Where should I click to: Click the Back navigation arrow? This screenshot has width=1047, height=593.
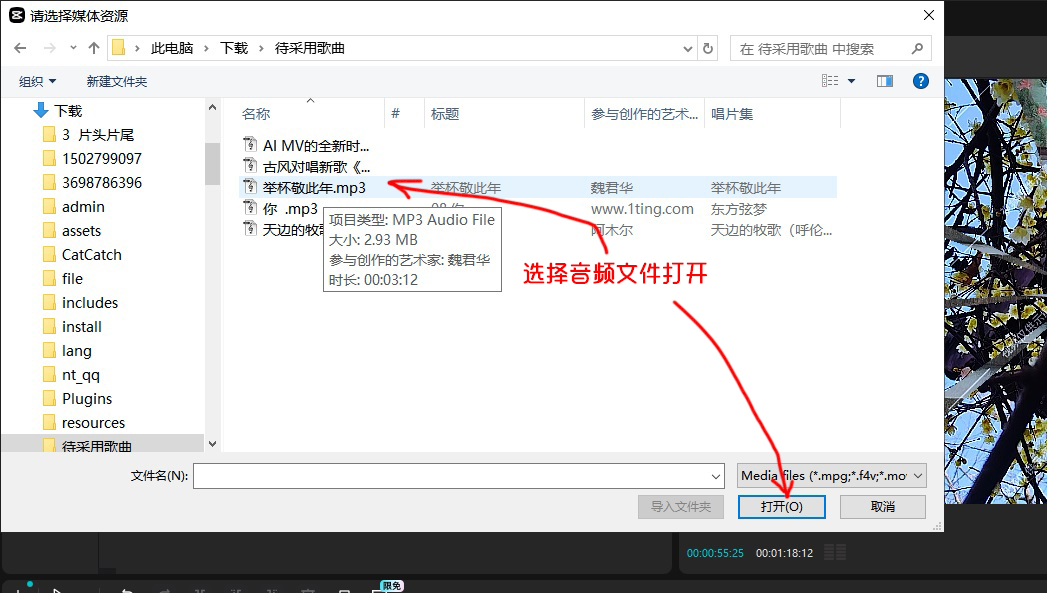coord(20,48)
